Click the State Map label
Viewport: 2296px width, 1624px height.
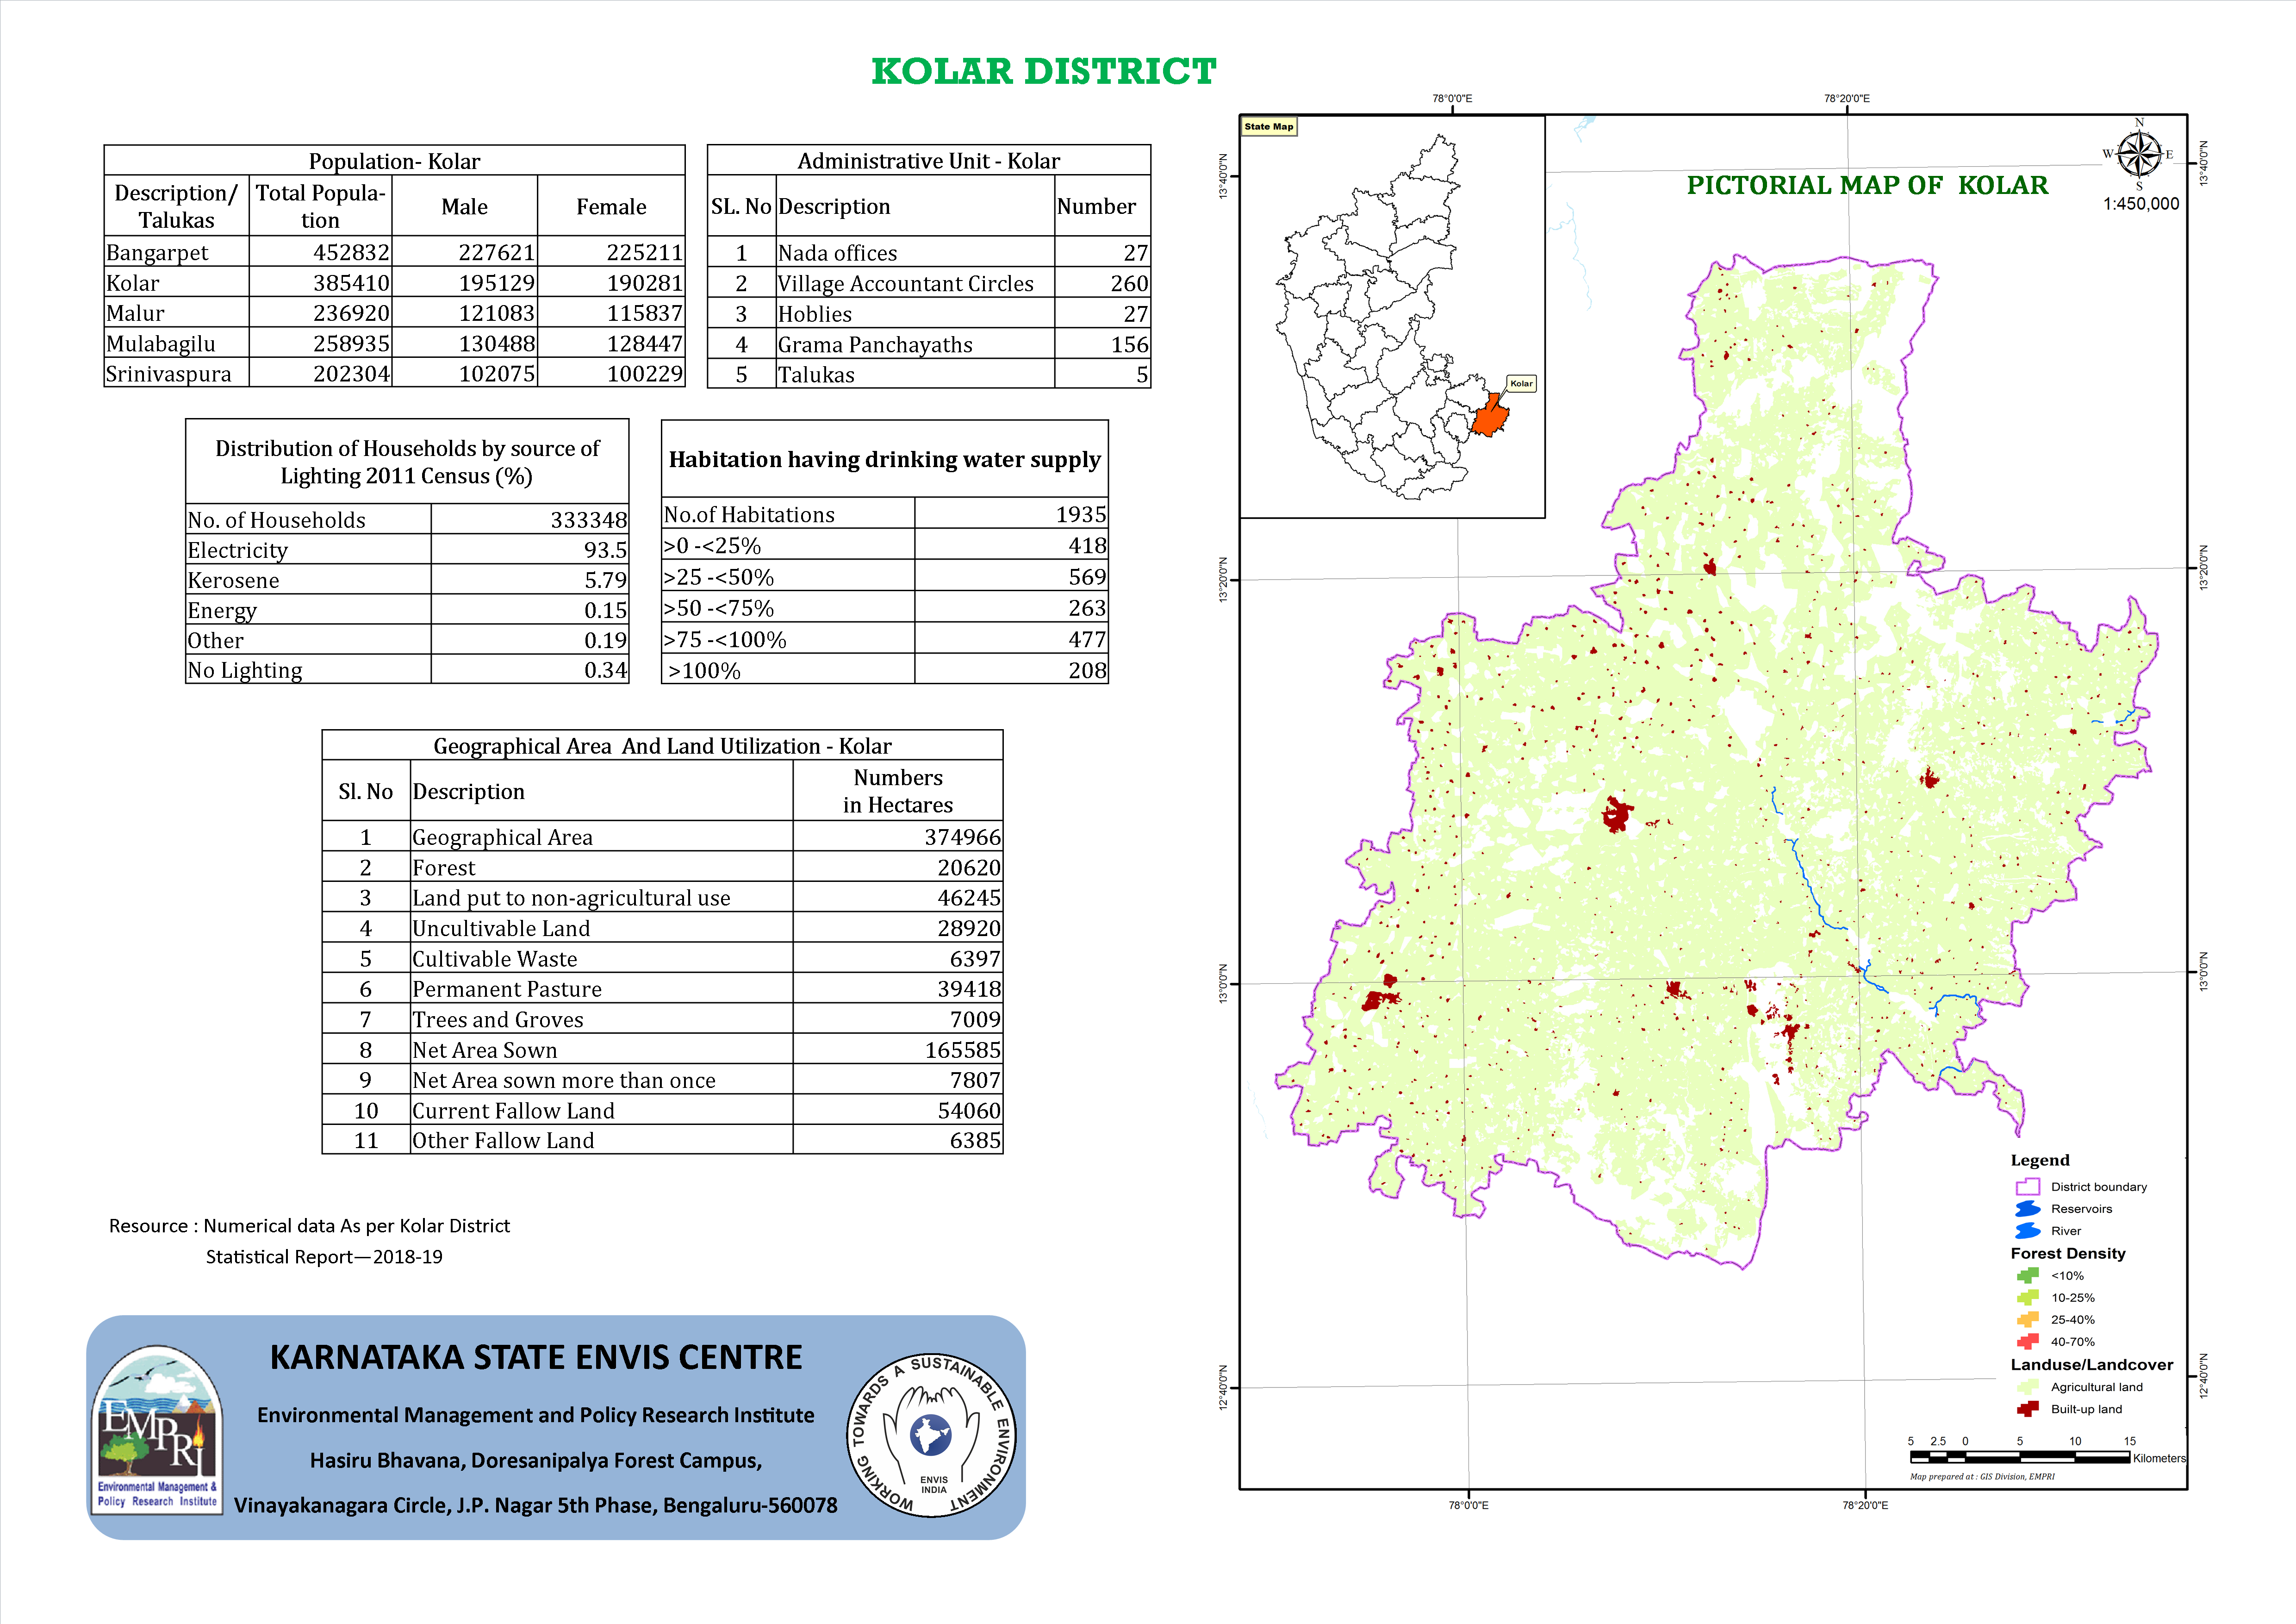click(1269, 127)
